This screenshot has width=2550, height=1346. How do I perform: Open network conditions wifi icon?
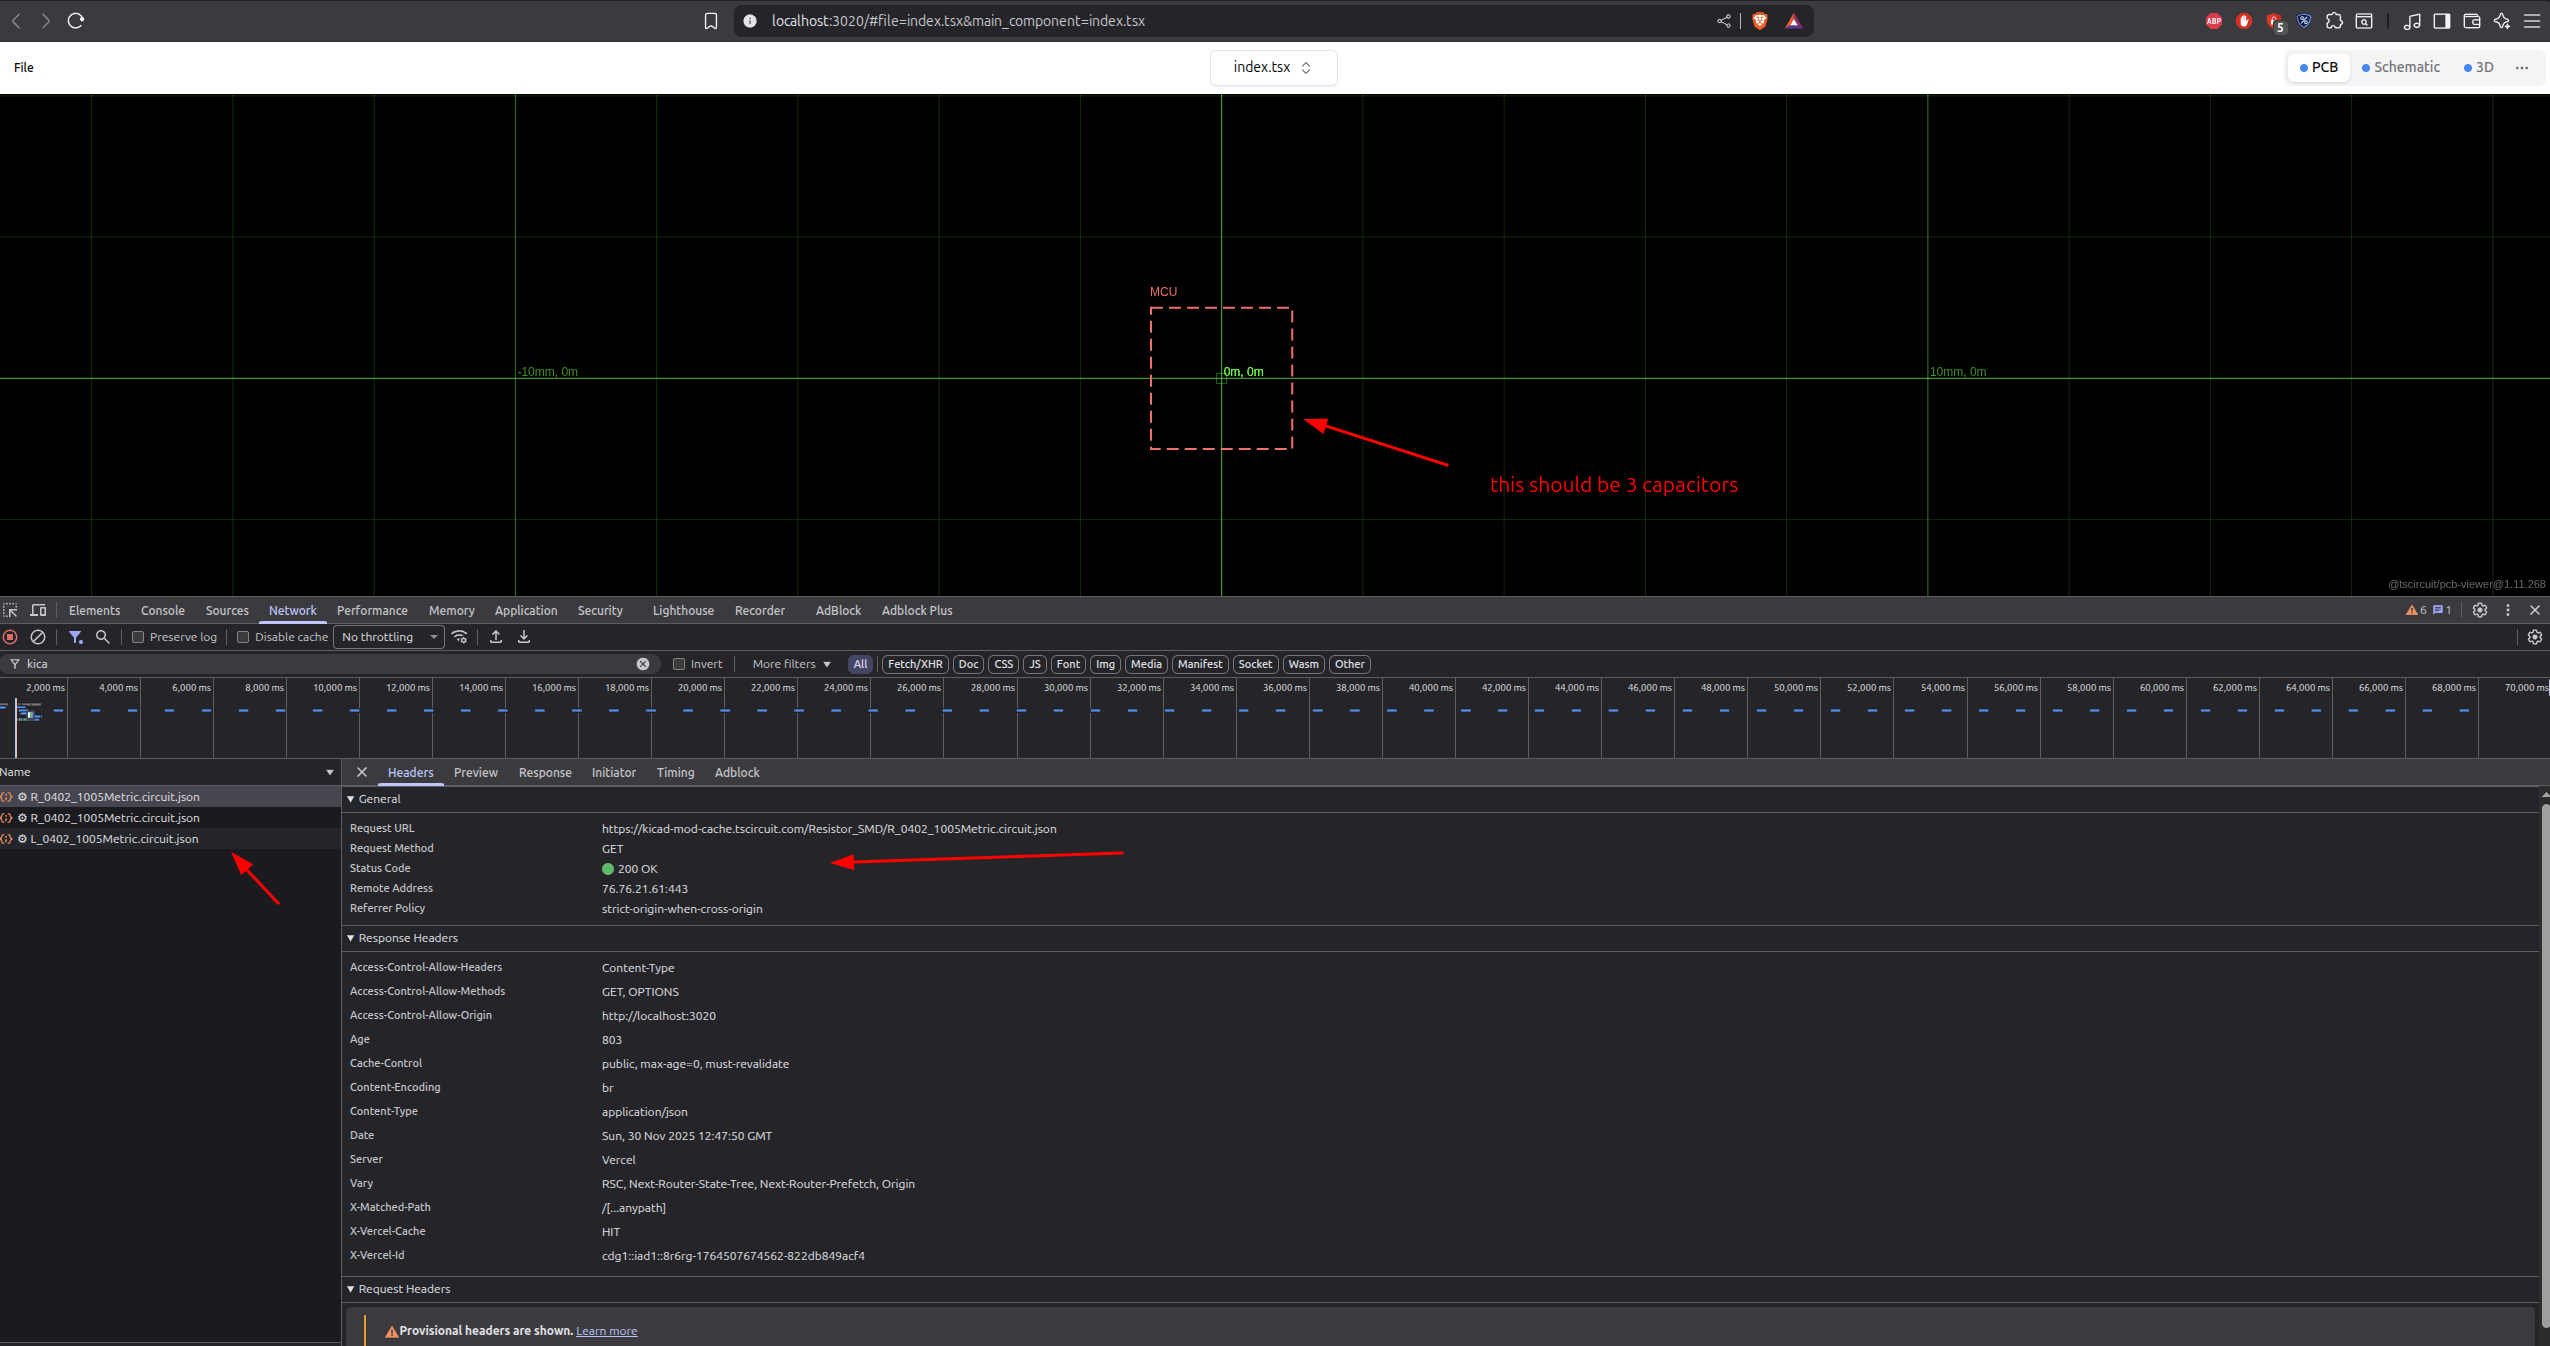(x=460, y=637)
